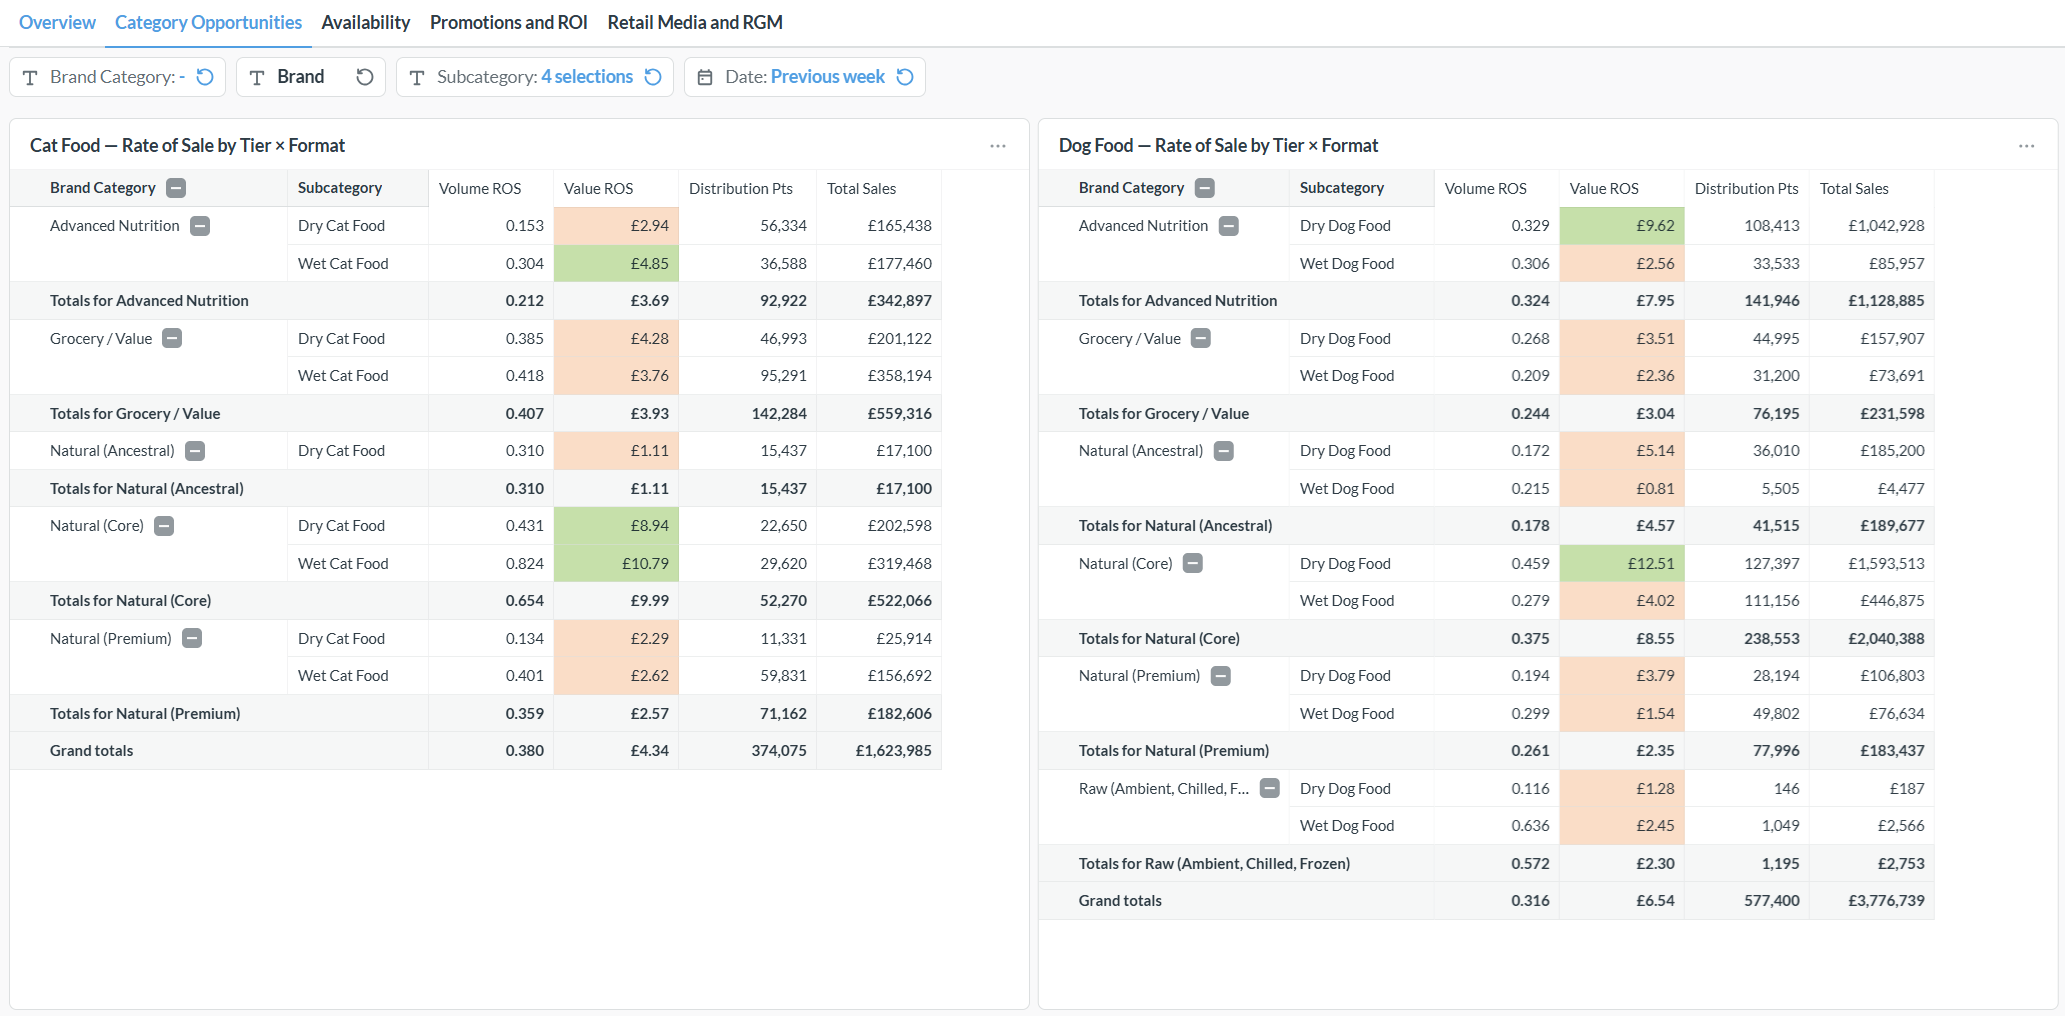Open Cat Food table options menu
The width and height of the screenshot is (2065, 1016).
998,146
